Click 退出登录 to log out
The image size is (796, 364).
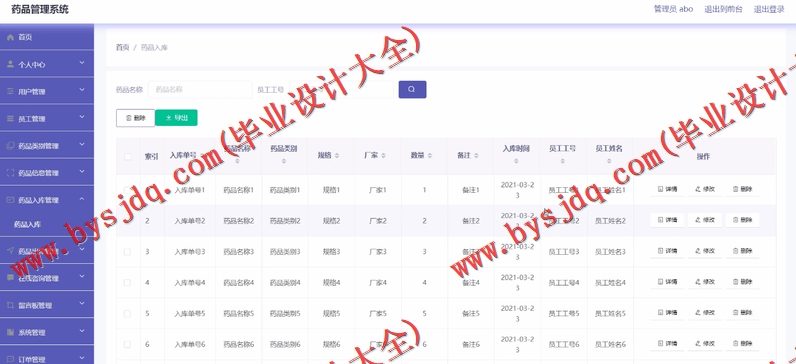pos(769,9)
